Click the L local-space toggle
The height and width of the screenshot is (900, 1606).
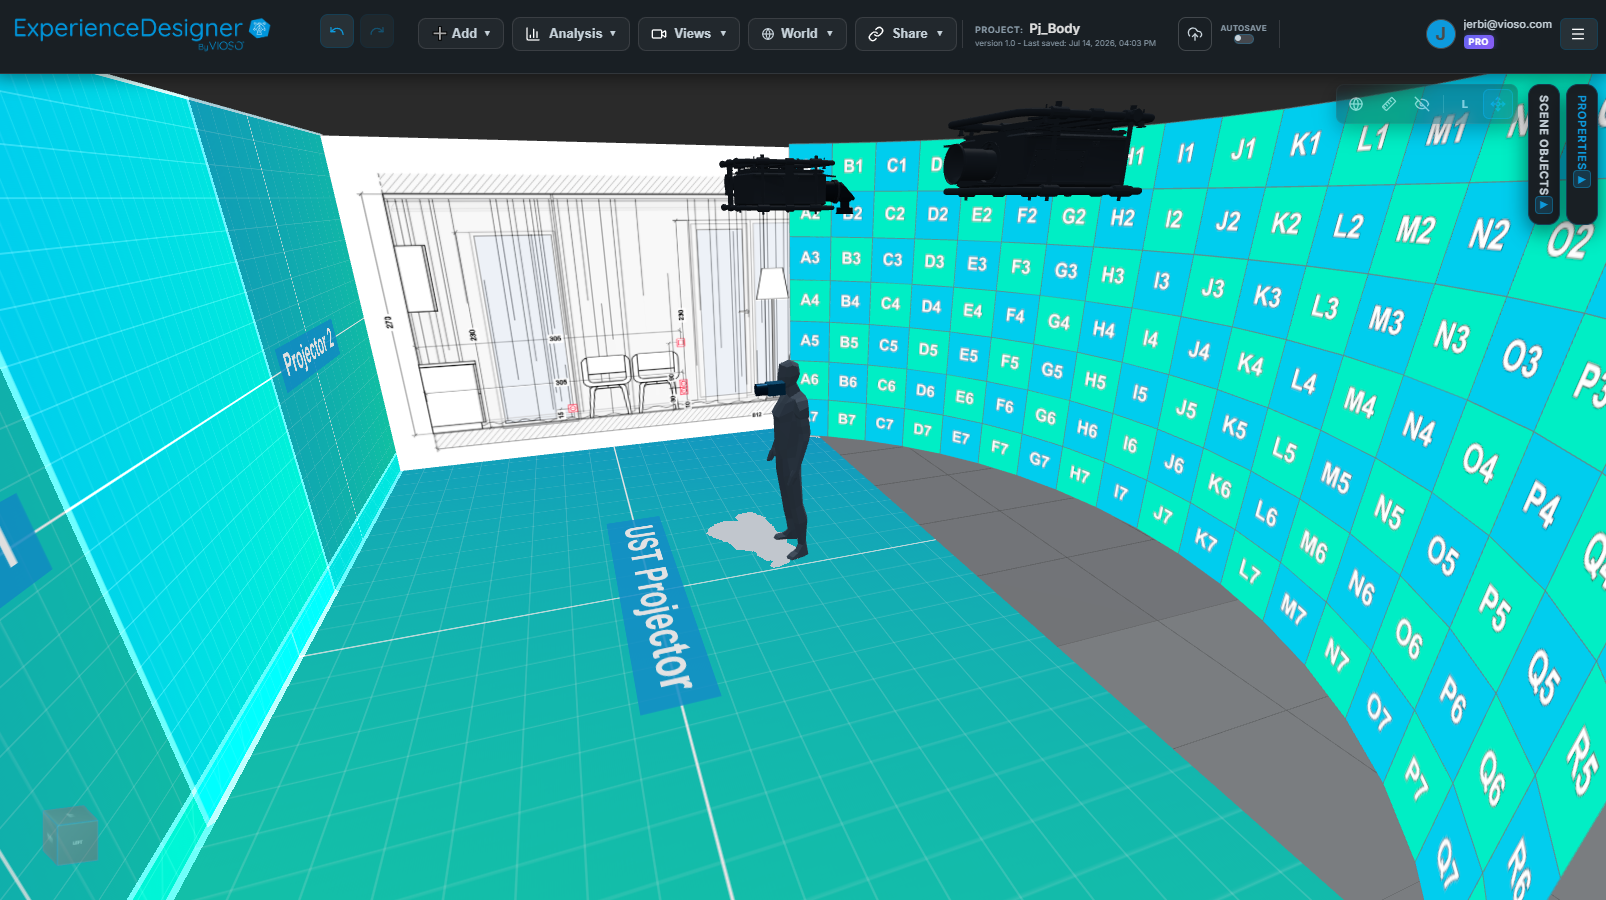(1464, 104)
